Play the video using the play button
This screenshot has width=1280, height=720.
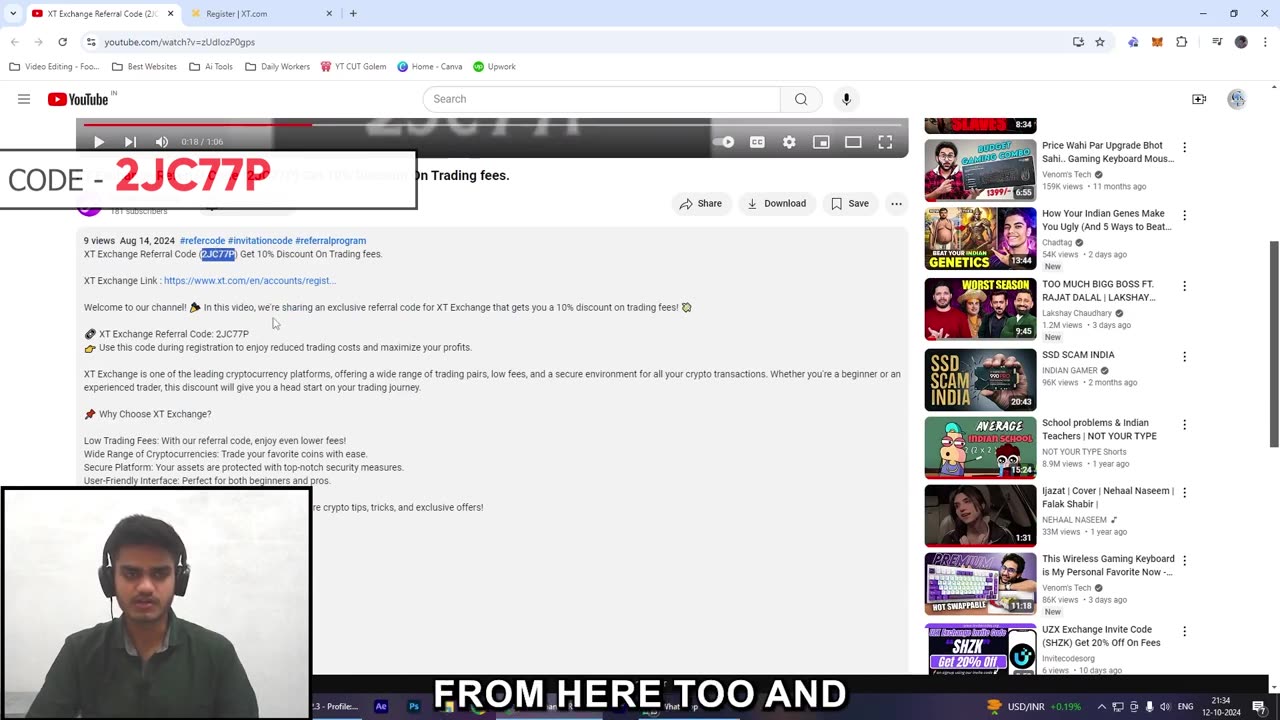coord(99,142)
